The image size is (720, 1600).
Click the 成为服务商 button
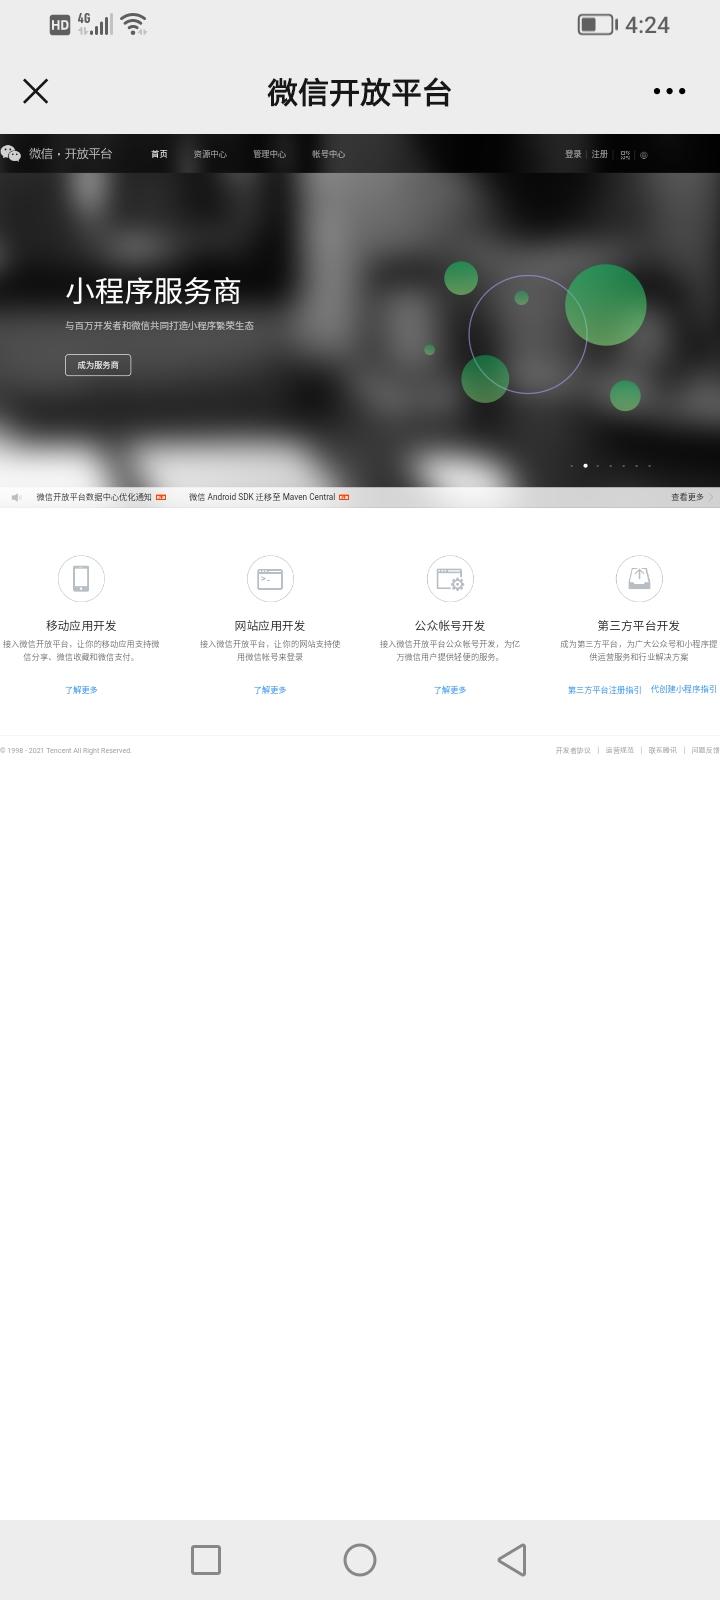click(98, 365)
